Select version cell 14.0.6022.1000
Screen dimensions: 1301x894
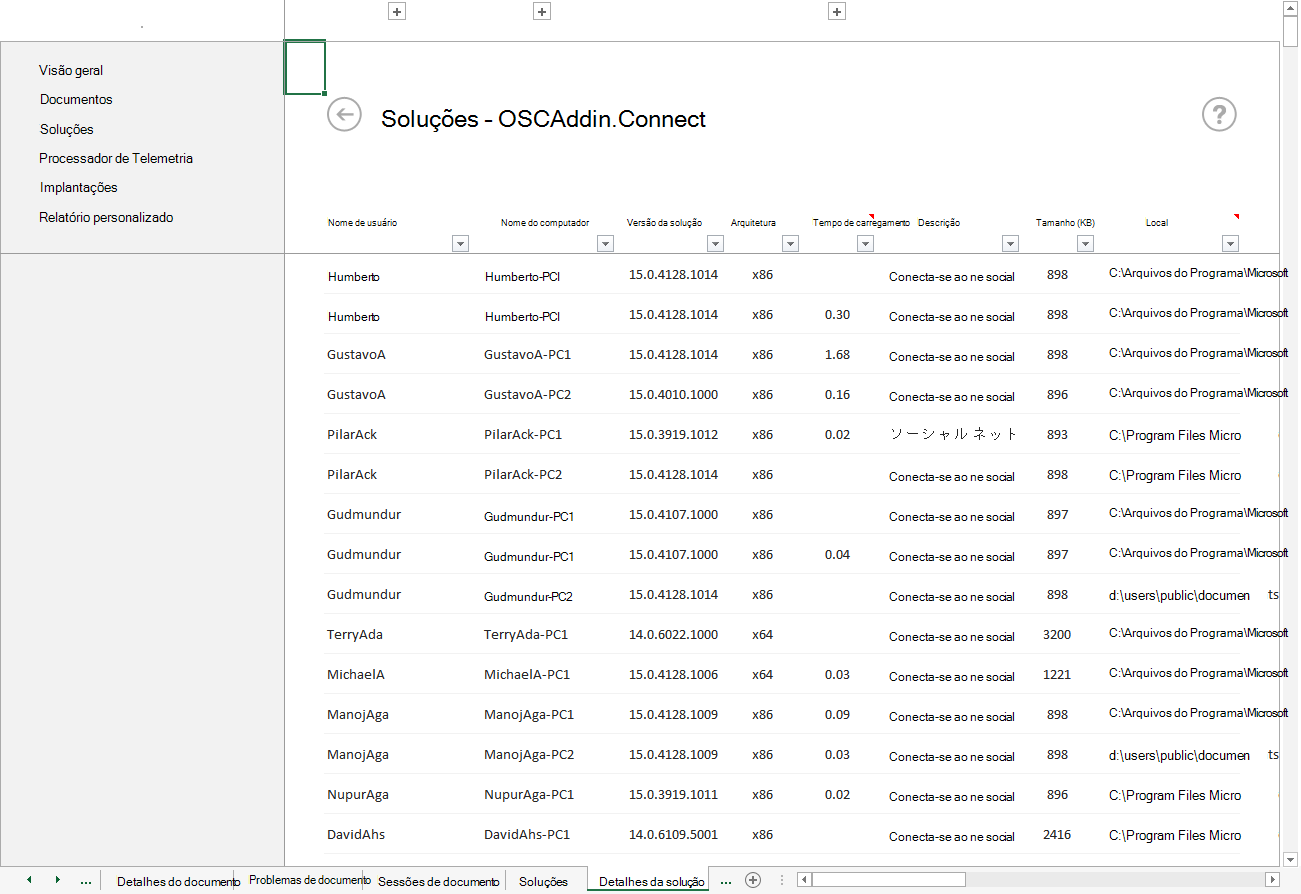pos(673,635)
